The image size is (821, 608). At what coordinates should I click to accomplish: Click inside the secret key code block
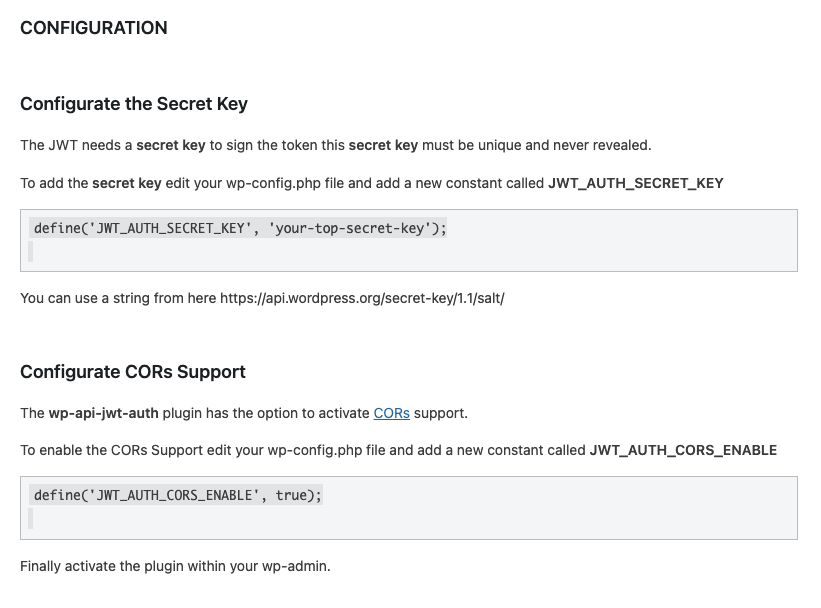[x=409, y=240]
